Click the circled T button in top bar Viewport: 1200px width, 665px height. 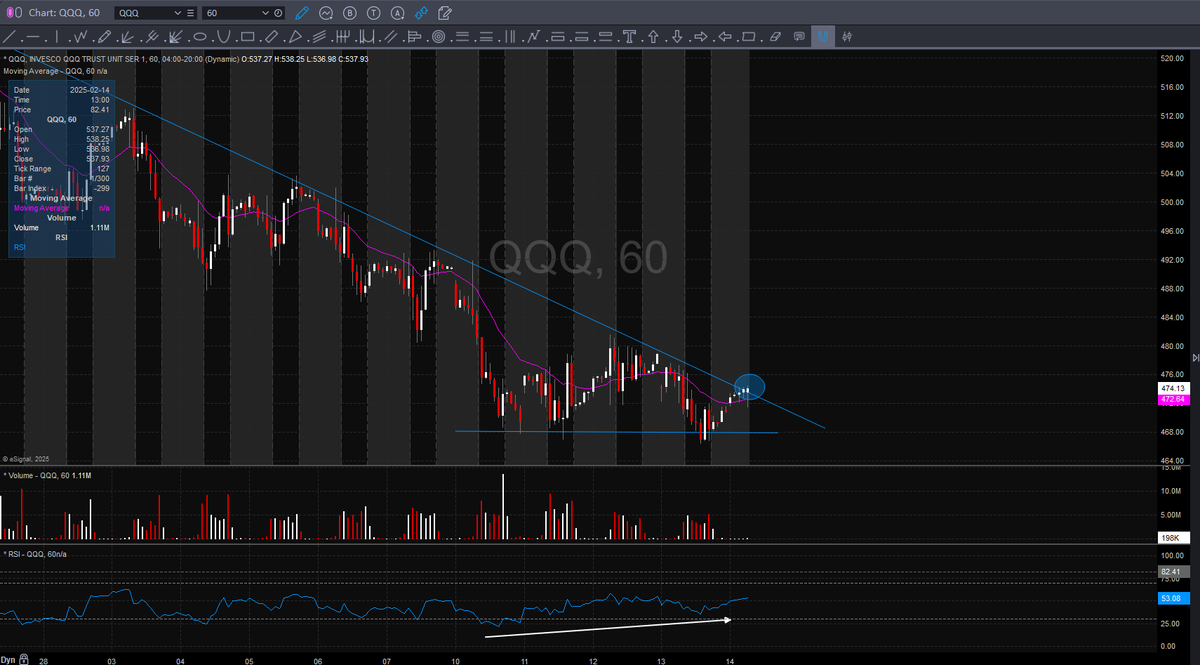pyautogui.click(x=373, y=13)
